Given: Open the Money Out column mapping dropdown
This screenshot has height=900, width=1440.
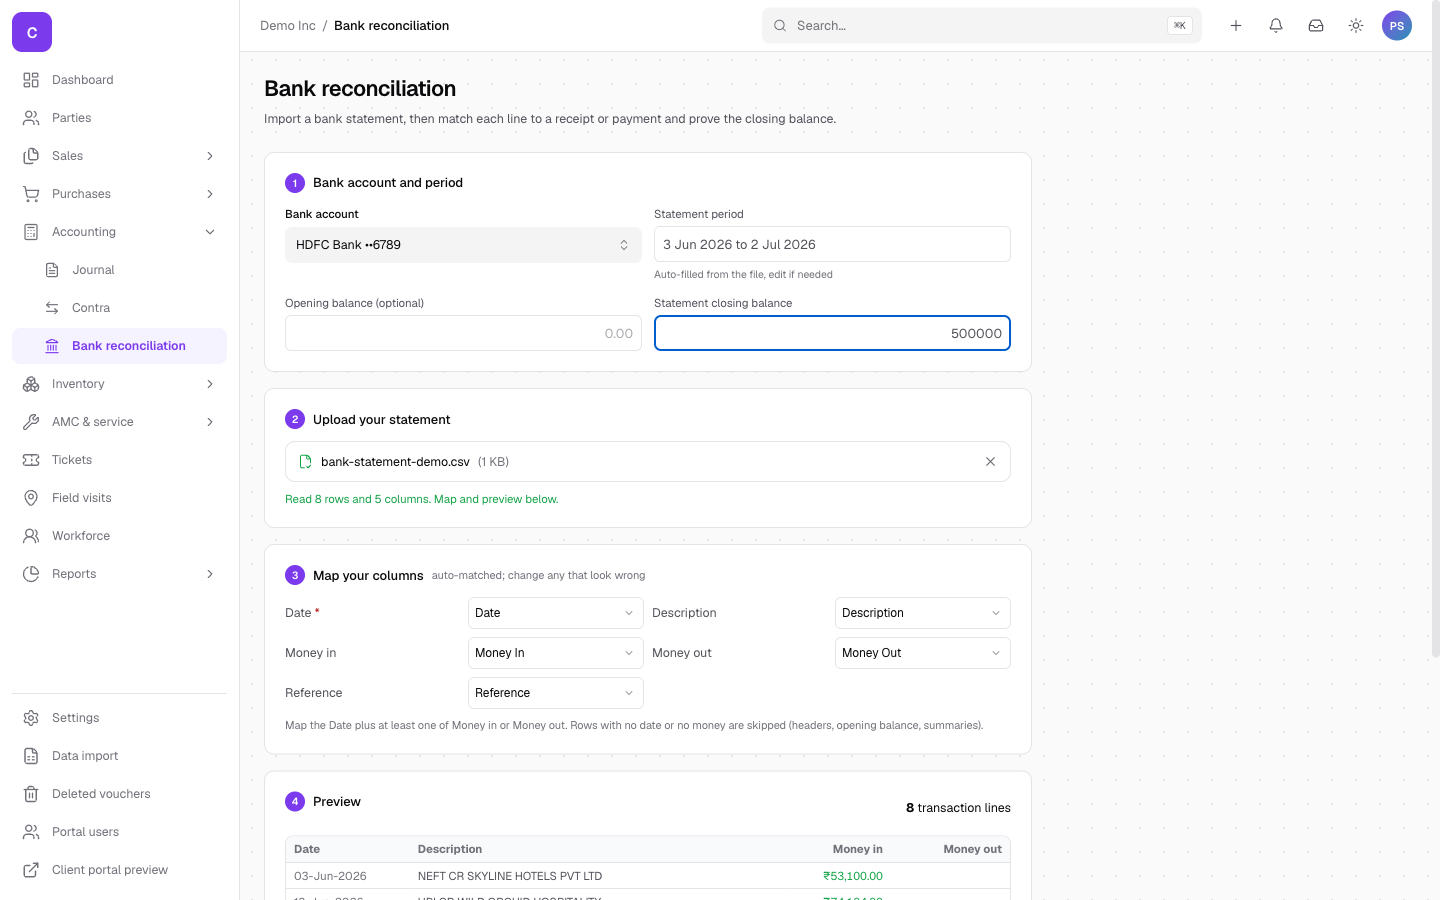Looking at the screenshot, I should coord(922,653).
